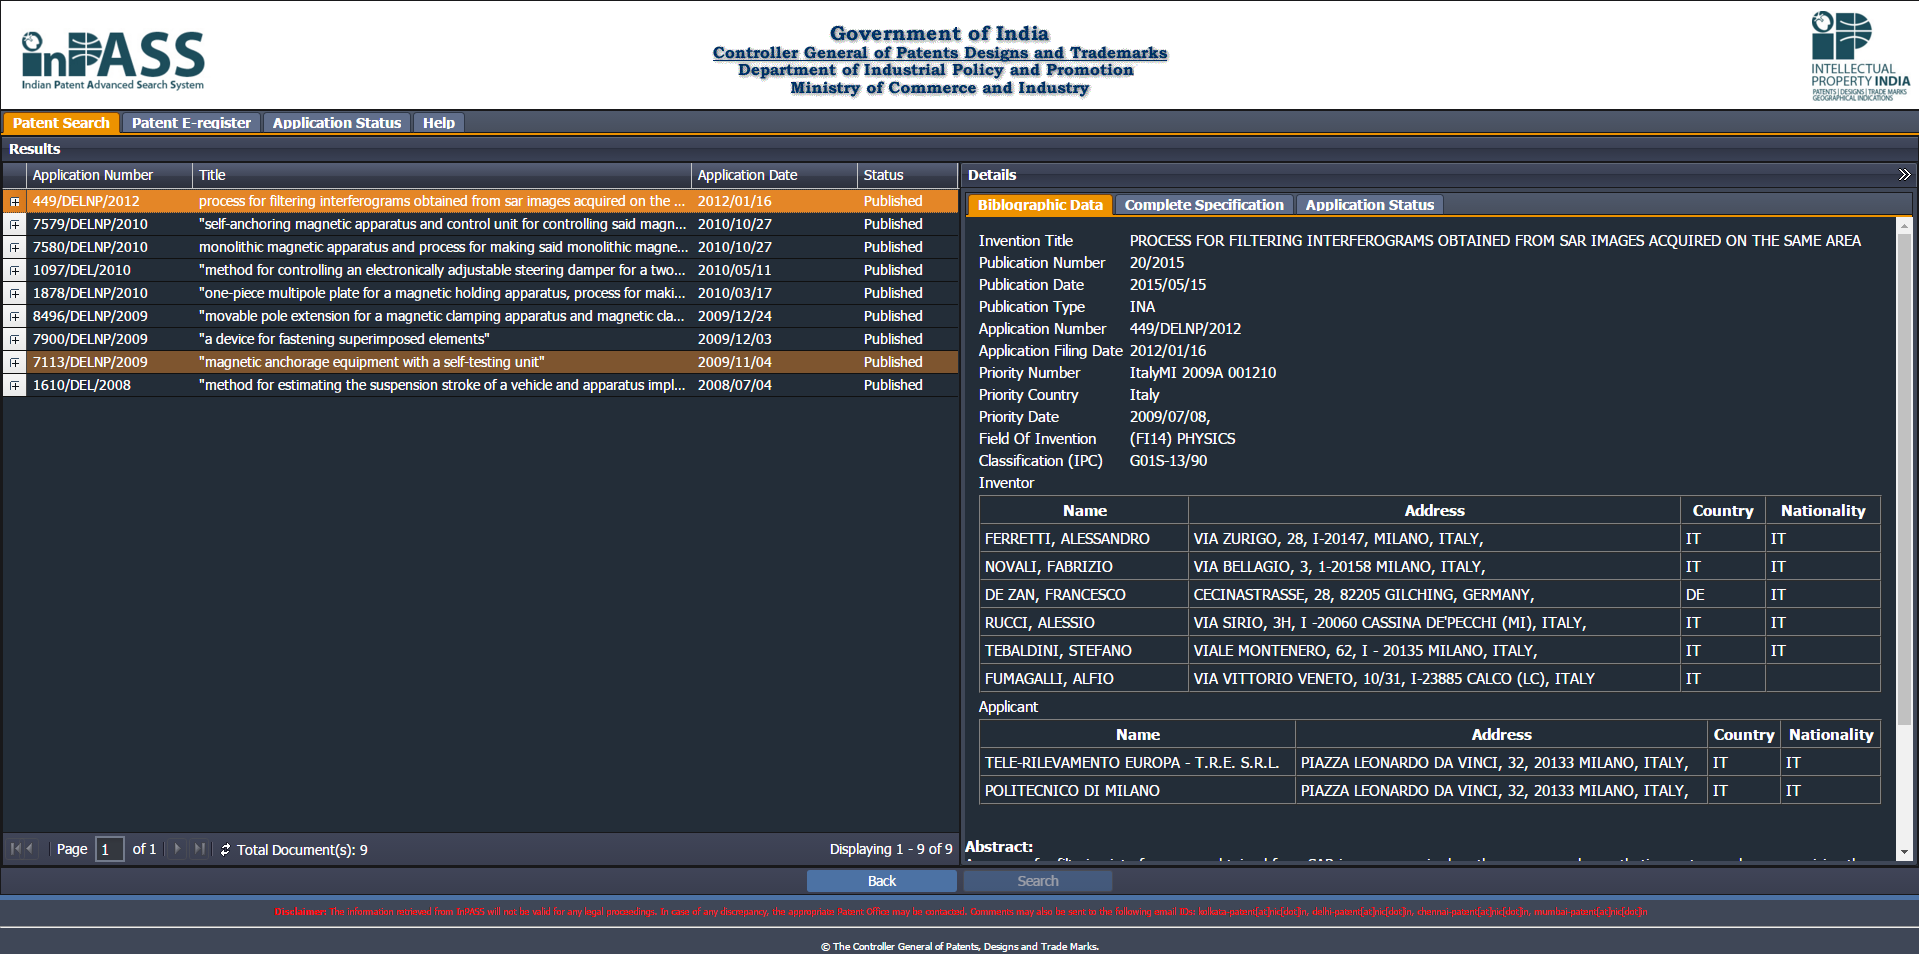This screenshot has height=954, width=1919.
Task: Click the next page arrow
Action: 178,849
